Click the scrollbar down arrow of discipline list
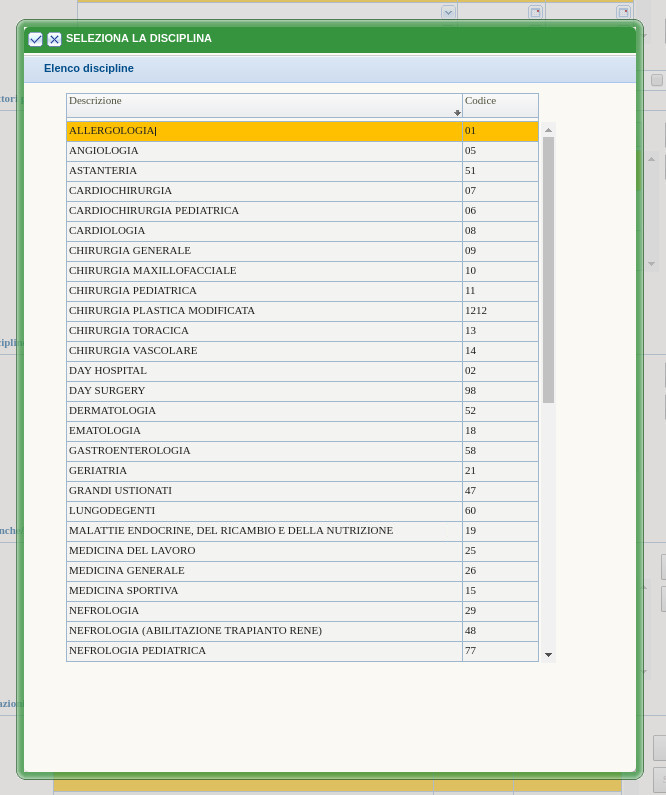This screenshot has height=795, width=666. click(548, 654)
